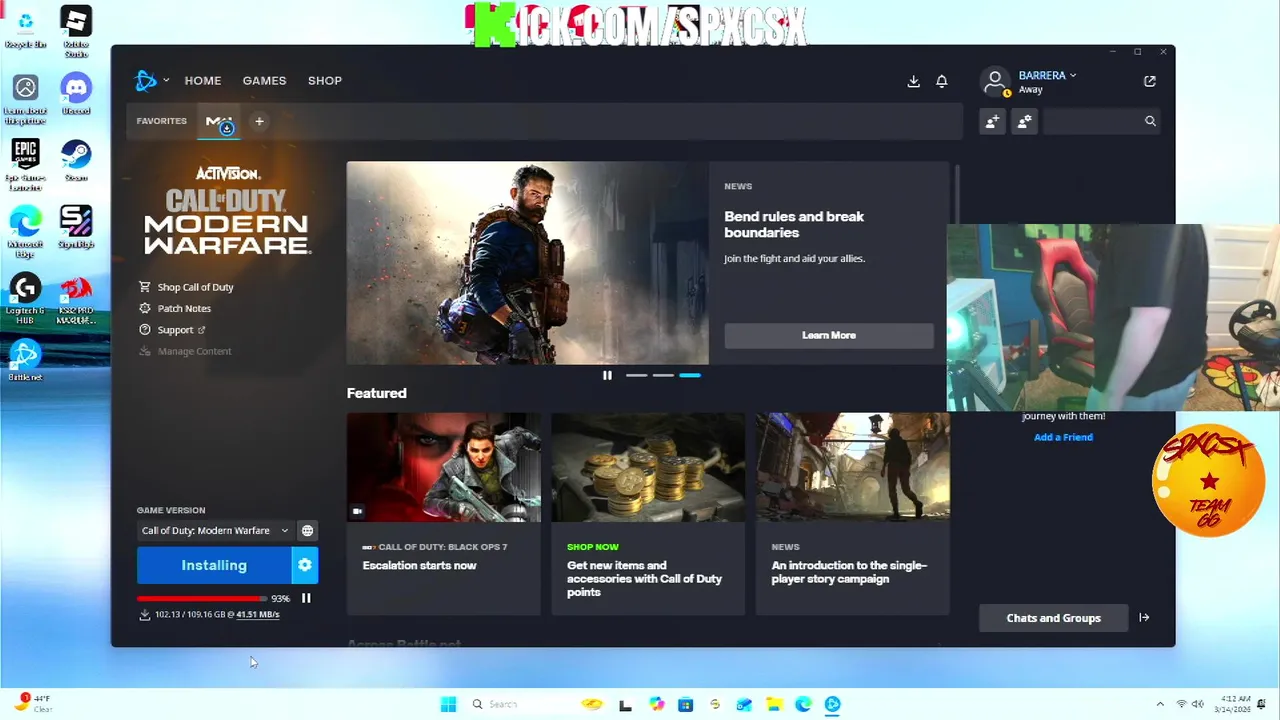Click the Add a Friend link

tap(1063, 437)
